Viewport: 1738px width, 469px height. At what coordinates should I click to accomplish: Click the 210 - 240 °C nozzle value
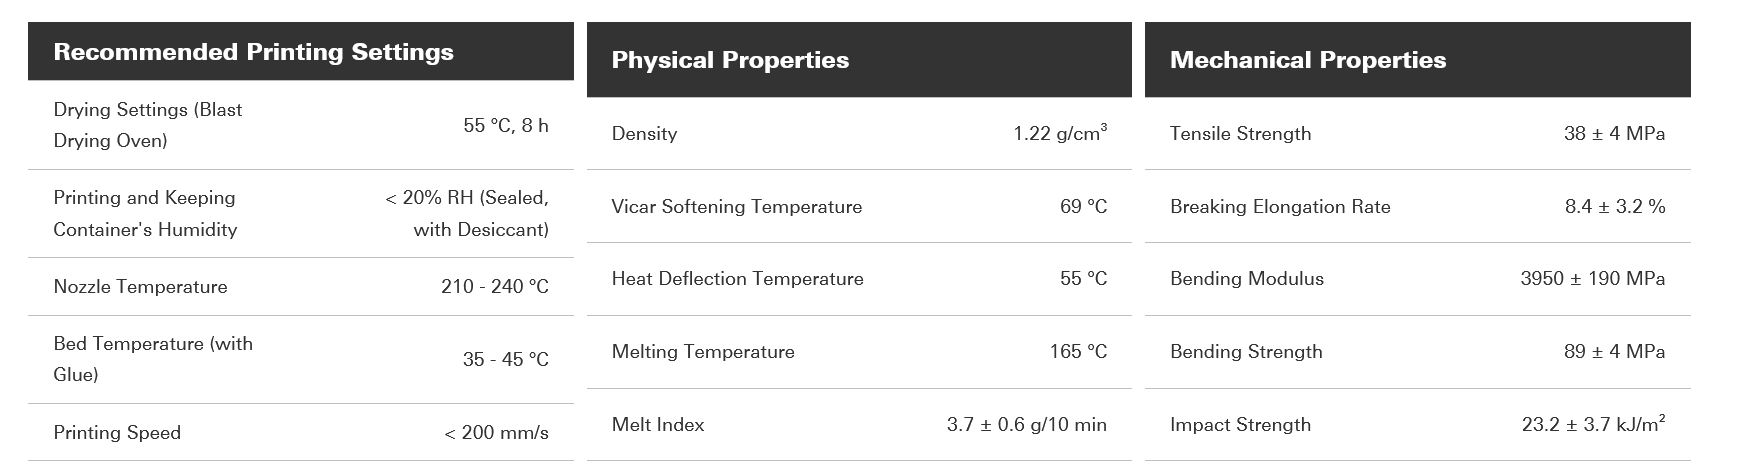click(495, 287)
